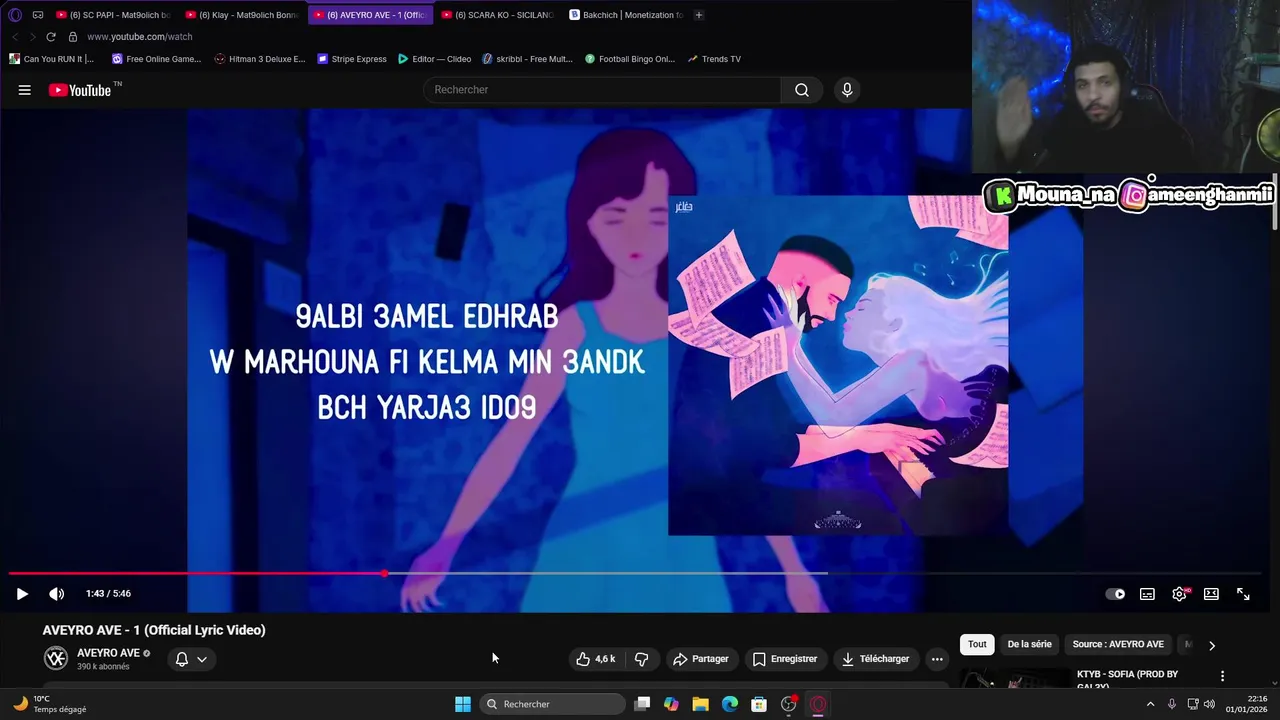Open the AVEYRO AVE channel name link
The height and width of the screenshot is (720, 1280).
pyautogui.click(x=108, y=653)
